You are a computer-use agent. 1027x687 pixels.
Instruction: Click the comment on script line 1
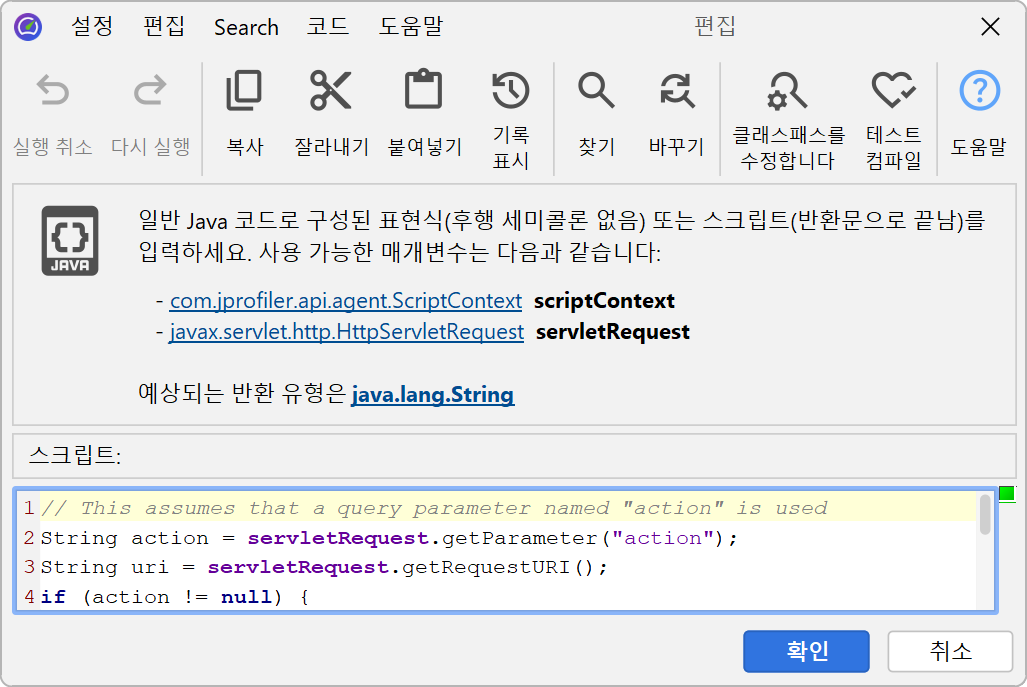[434, 508]
